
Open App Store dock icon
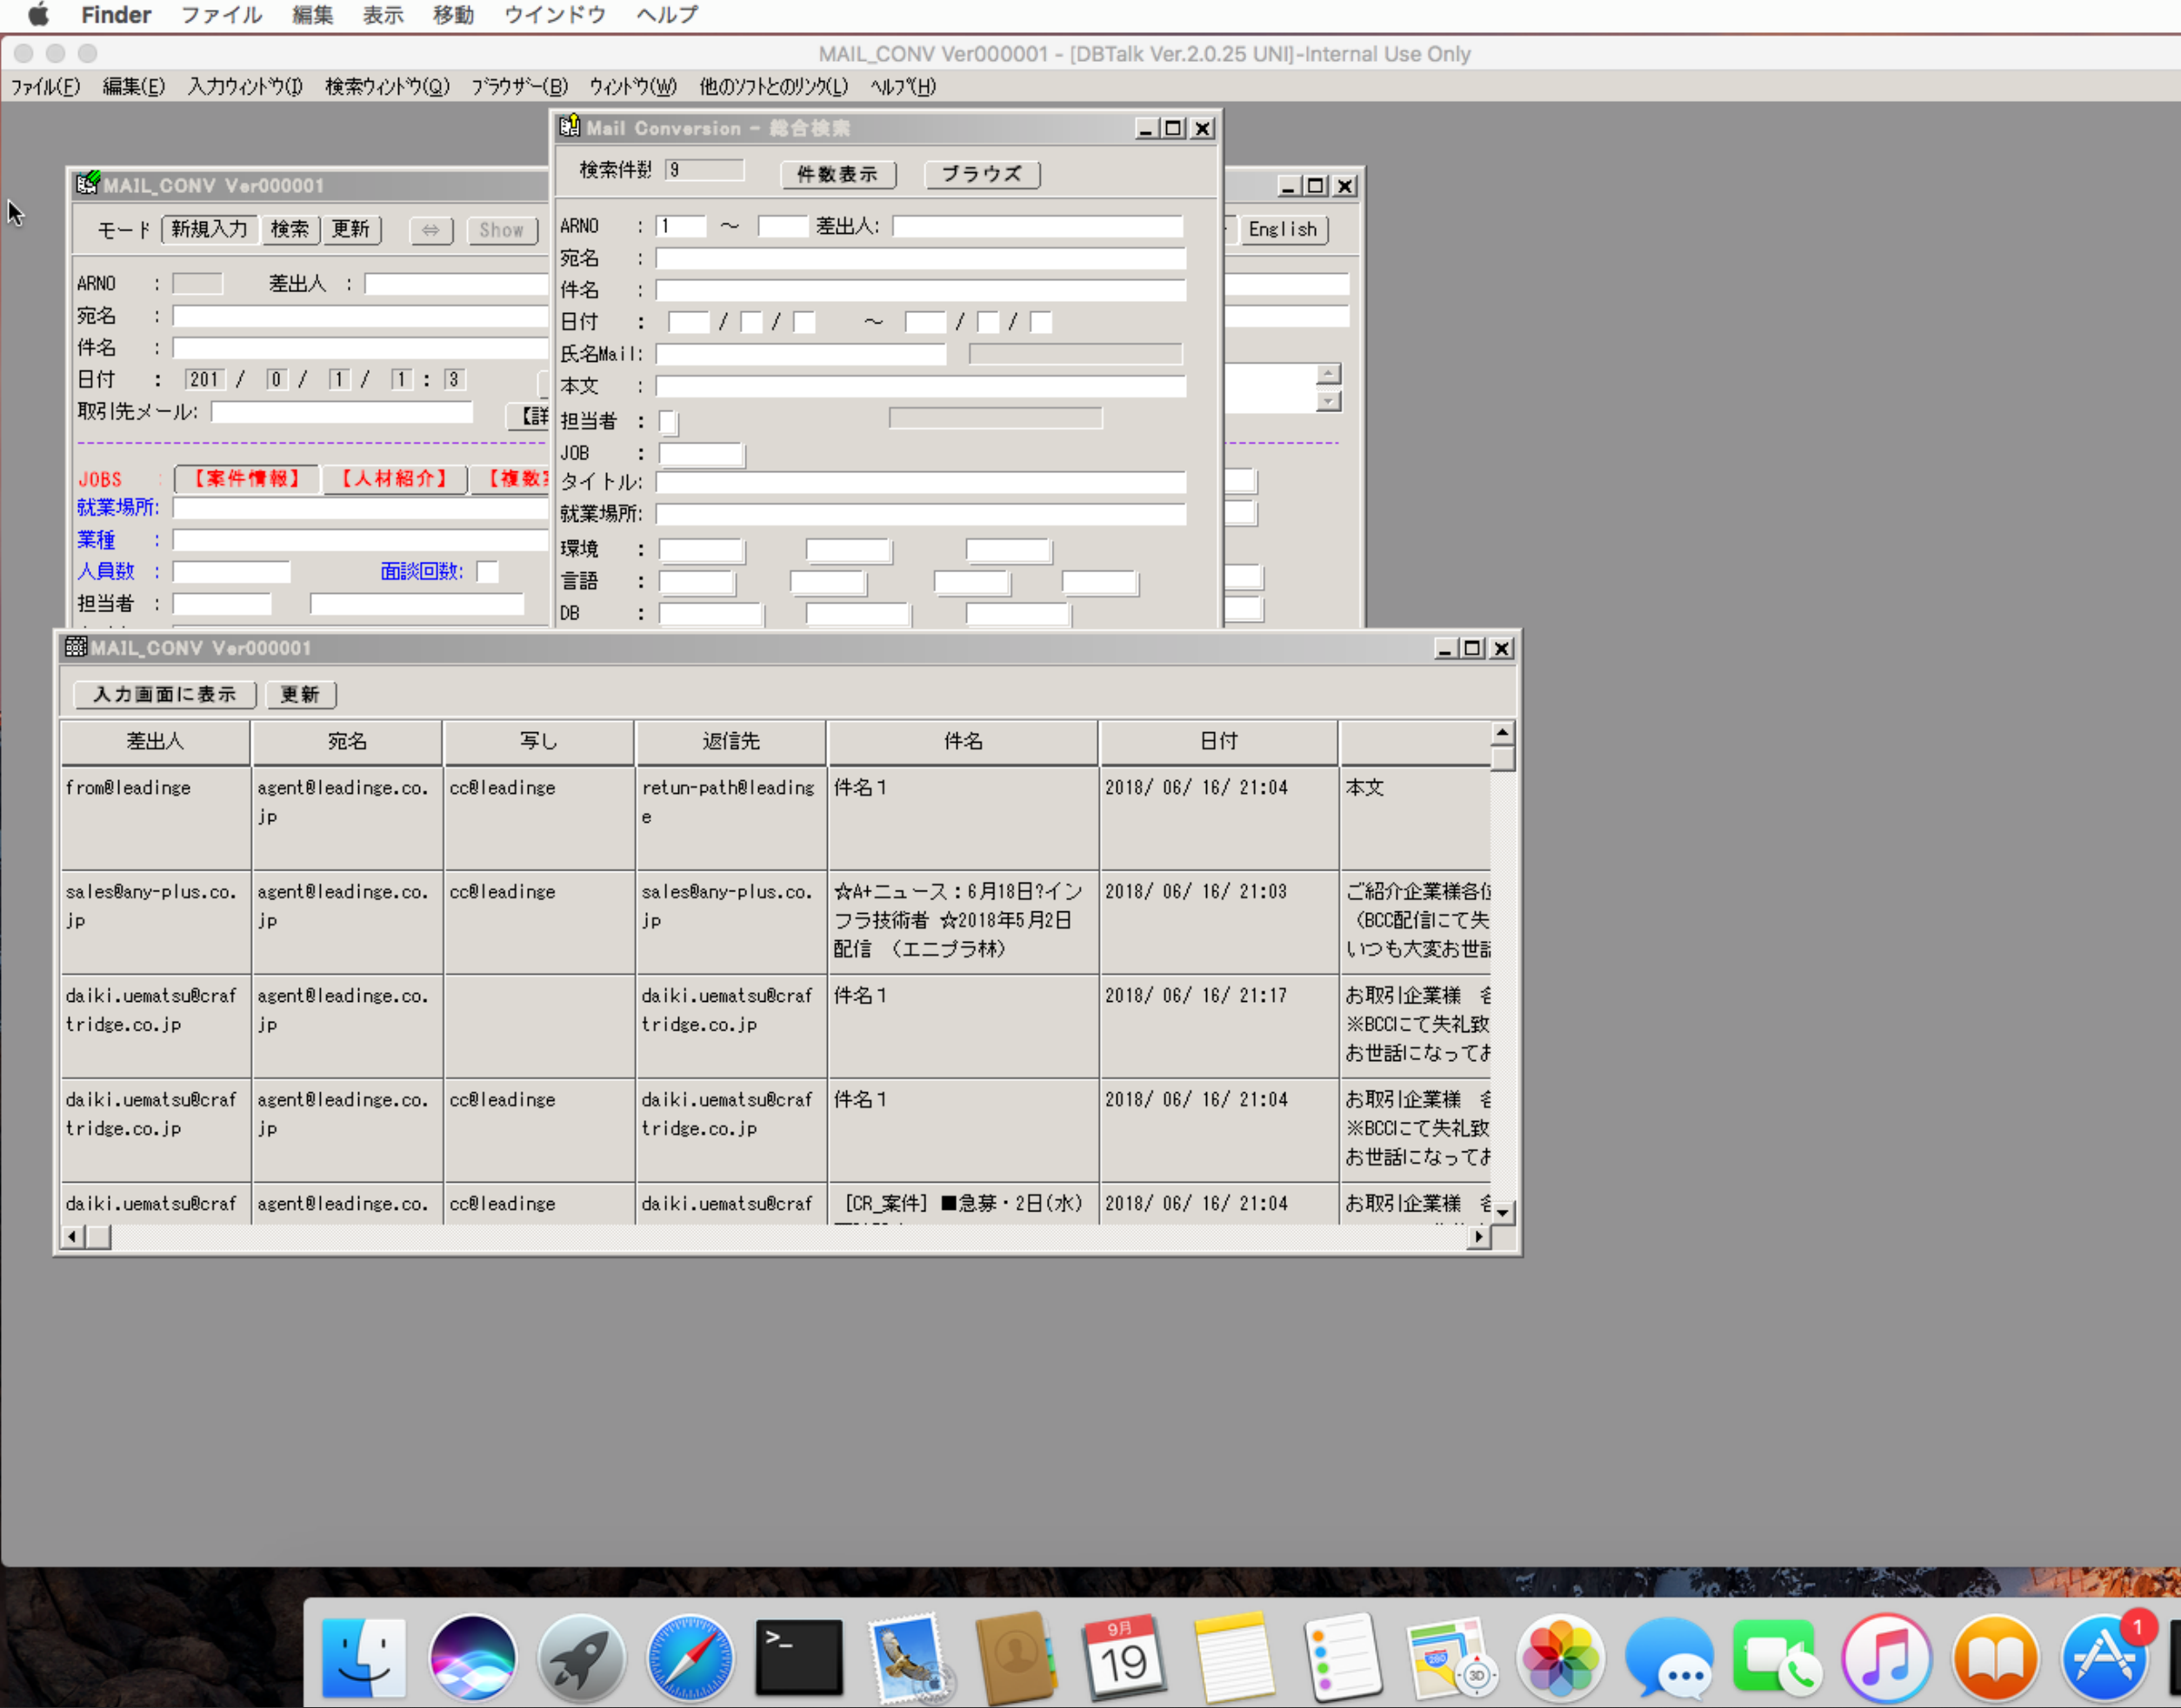click(x=2103, y=1656)
